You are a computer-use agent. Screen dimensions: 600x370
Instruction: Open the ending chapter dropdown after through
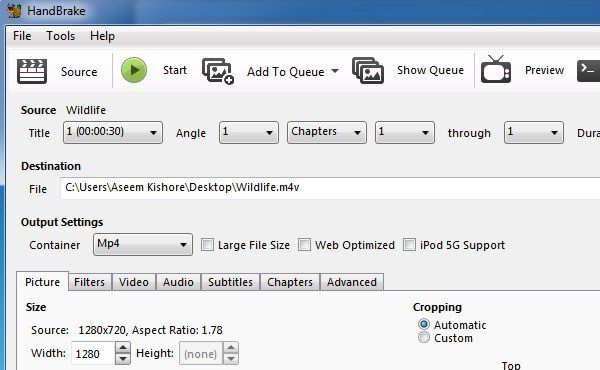click(x=534, y=132)
